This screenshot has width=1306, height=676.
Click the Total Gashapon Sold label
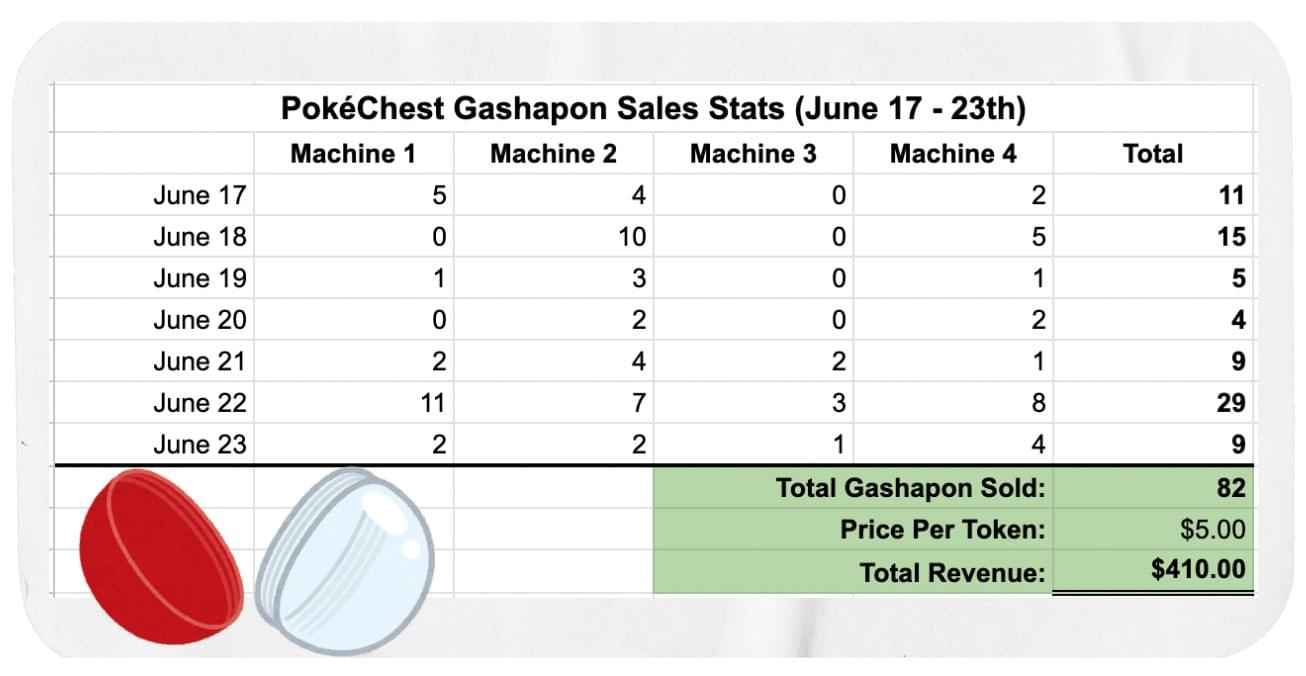910,488
